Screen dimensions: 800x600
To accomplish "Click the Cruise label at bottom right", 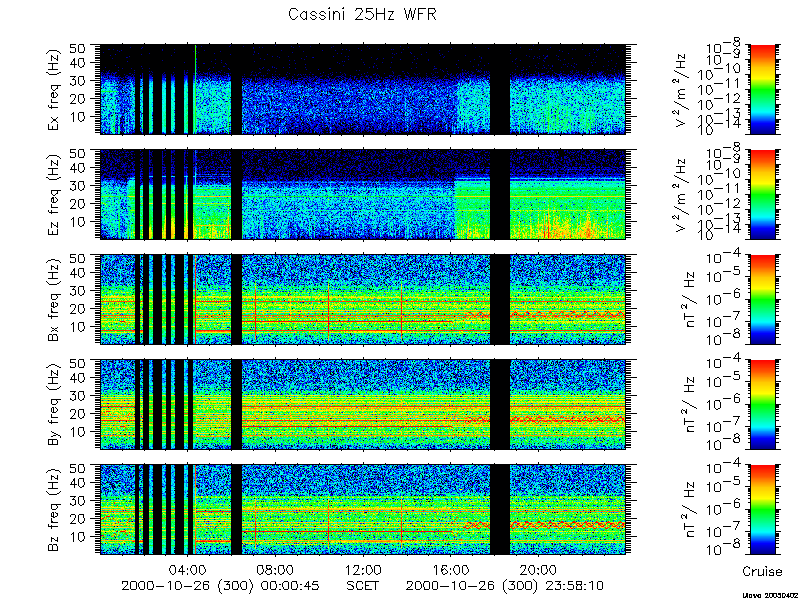I will [x=762, y=571].
